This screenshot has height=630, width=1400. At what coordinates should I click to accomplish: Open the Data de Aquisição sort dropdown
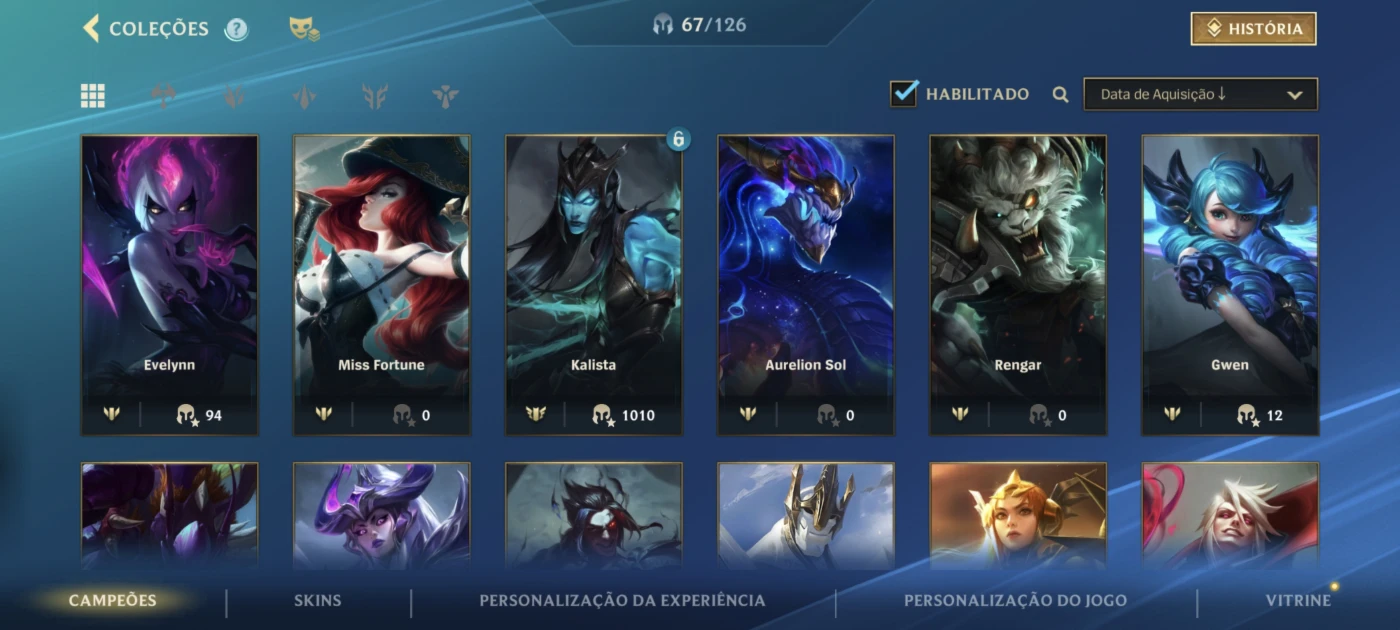pyautogui.click(x=1200, y=95)
